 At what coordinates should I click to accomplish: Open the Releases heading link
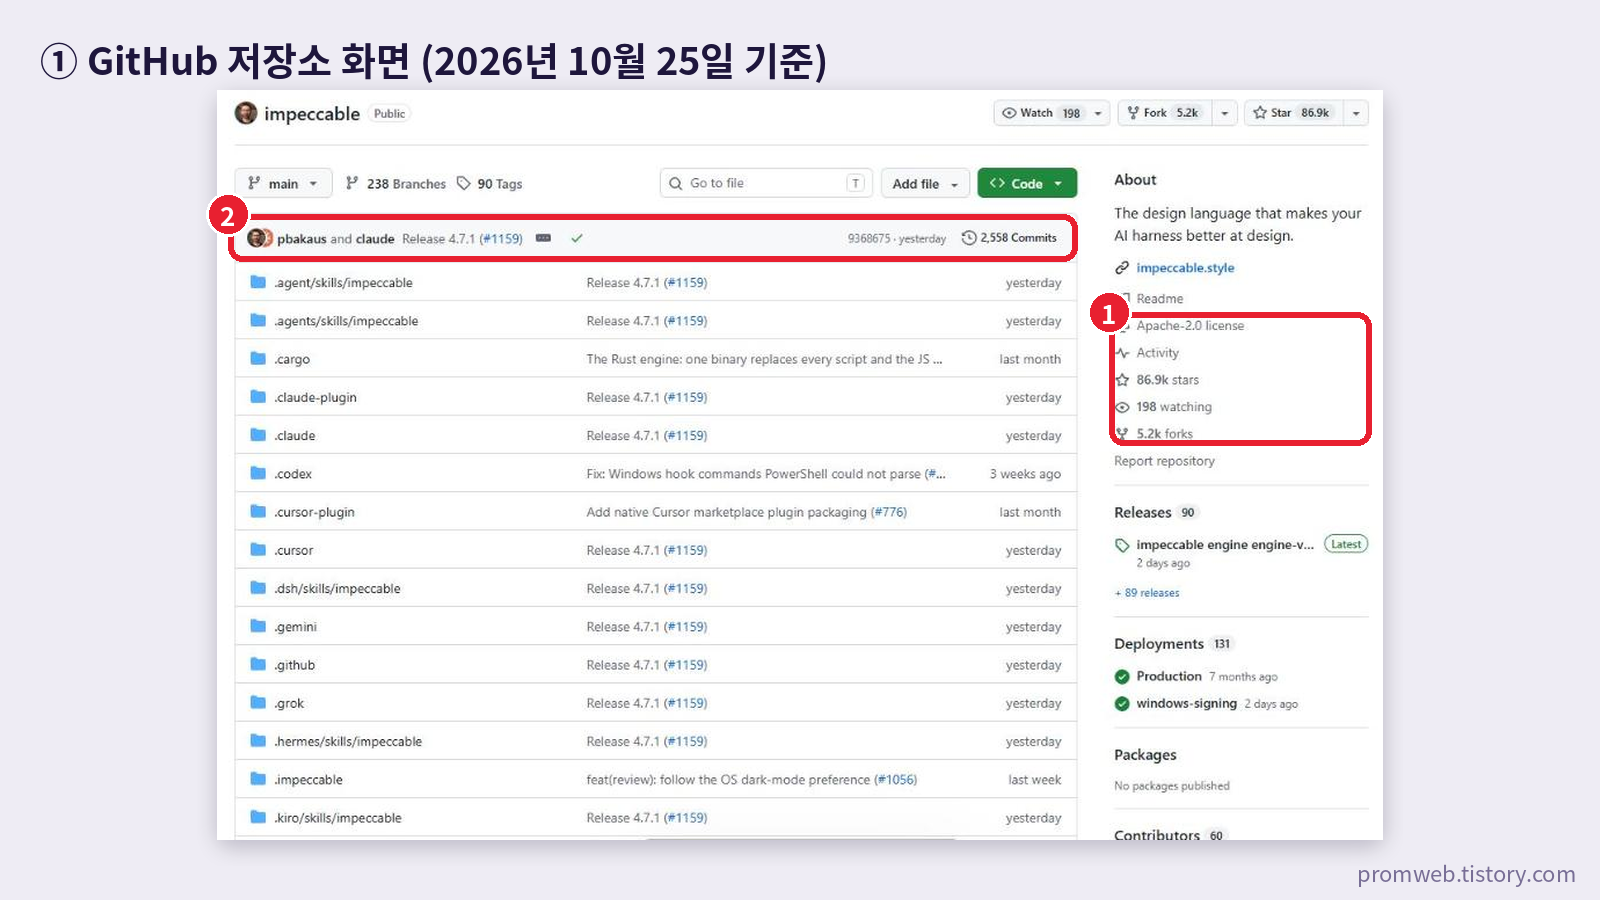click(x=1142, y=512)
